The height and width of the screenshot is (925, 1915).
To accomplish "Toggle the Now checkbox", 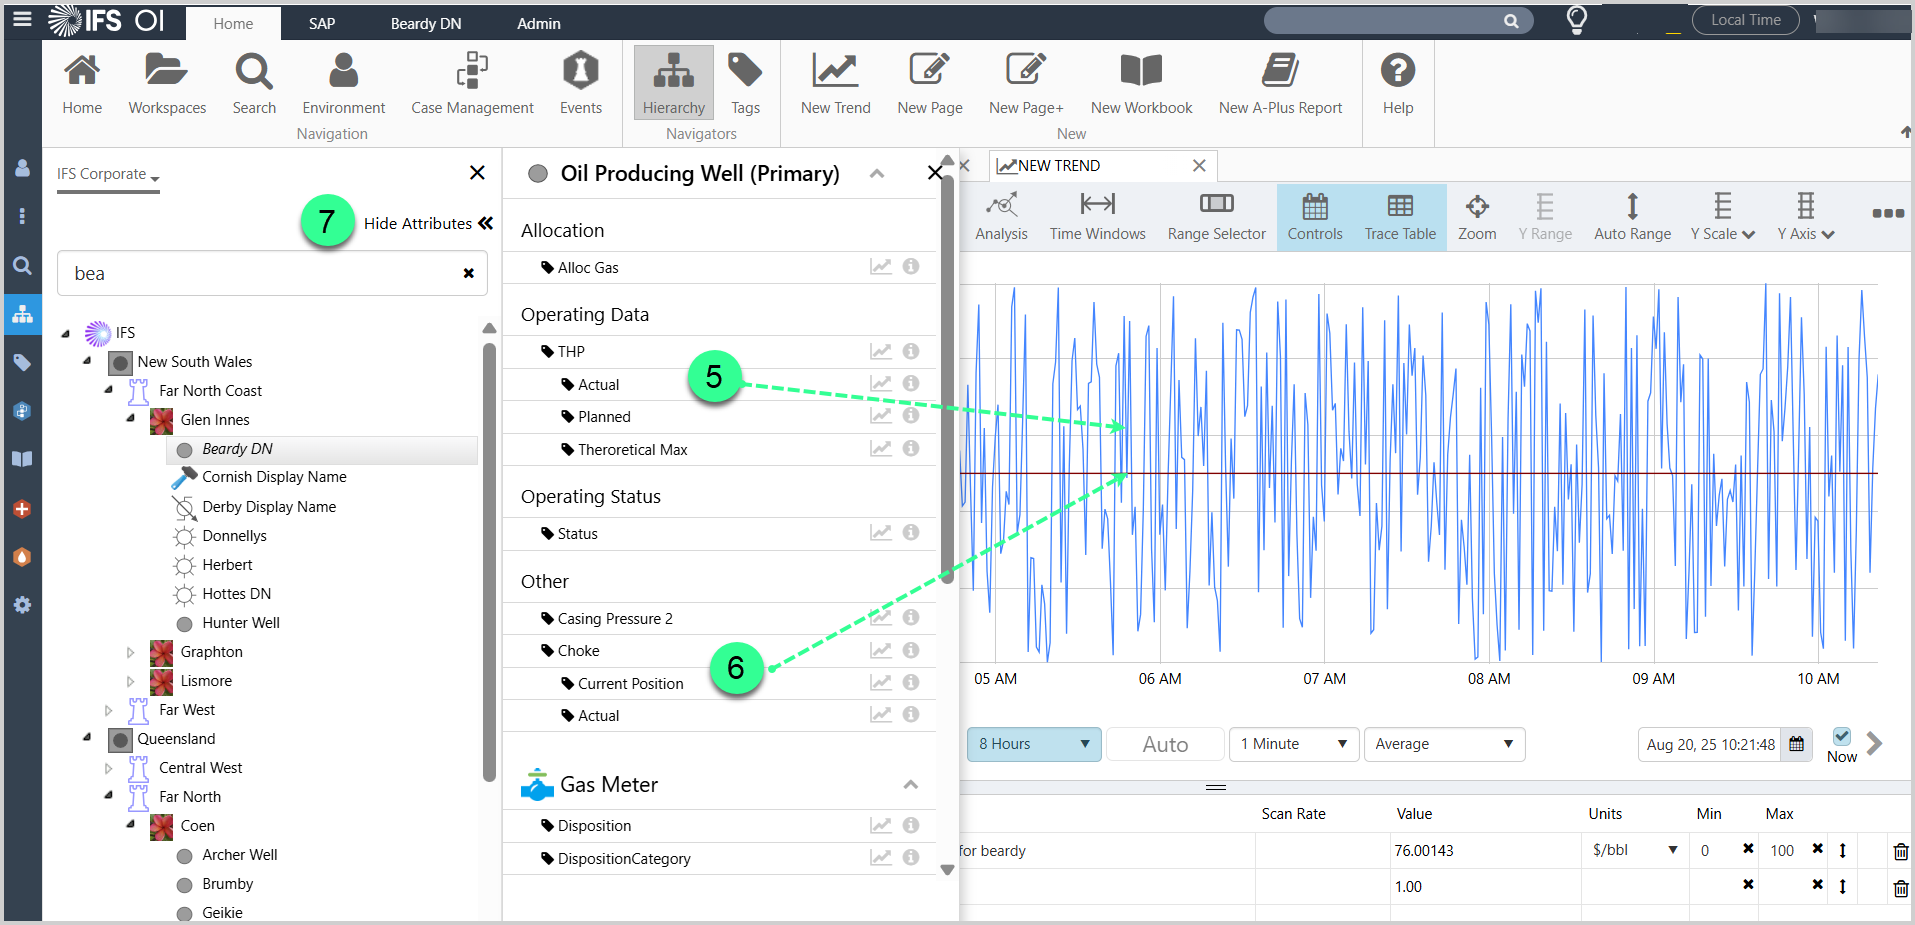I will coord(1841,737).
